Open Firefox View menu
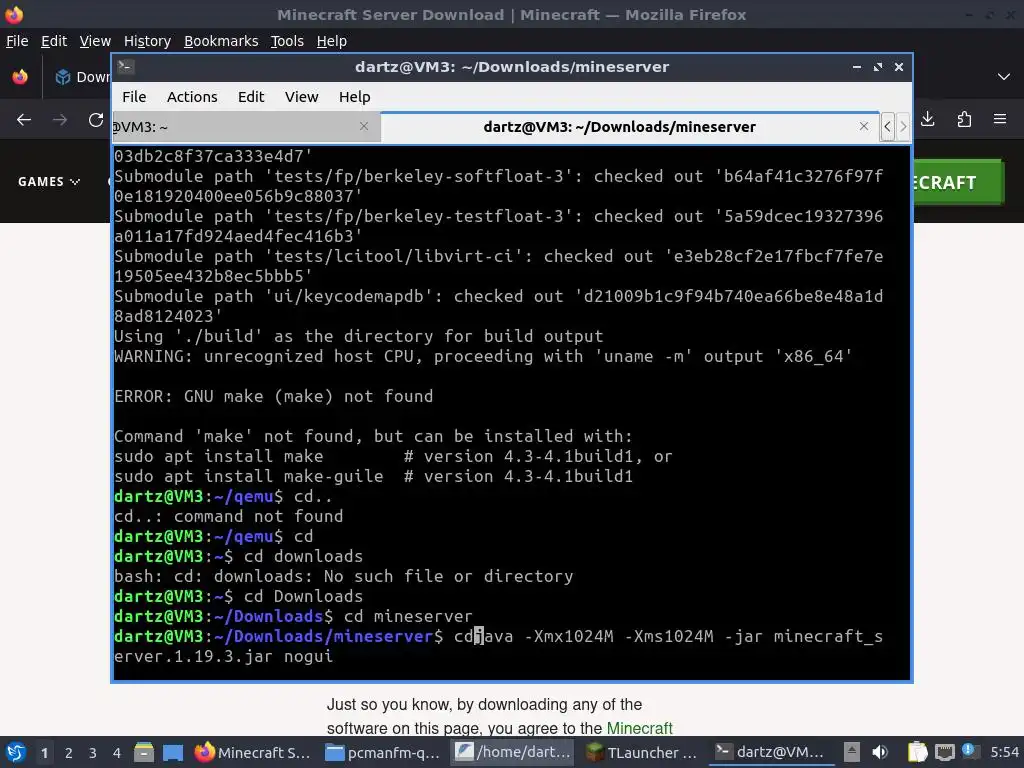This screenshot has height=768, width=1024. [95, 40]
